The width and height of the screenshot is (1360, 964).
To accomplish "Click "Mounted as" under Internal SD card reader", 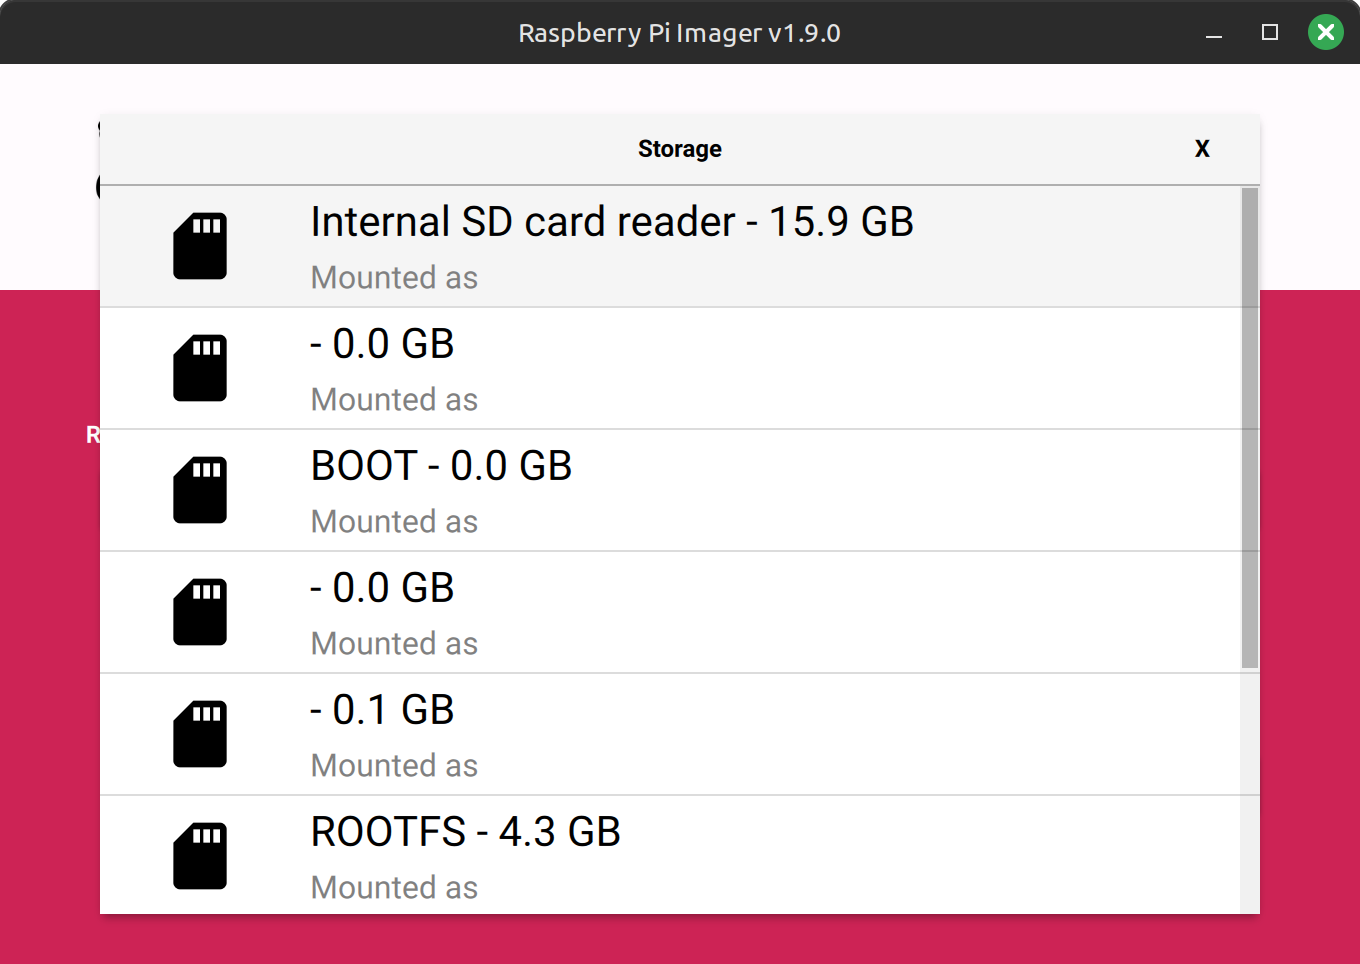I will (394, 278).
